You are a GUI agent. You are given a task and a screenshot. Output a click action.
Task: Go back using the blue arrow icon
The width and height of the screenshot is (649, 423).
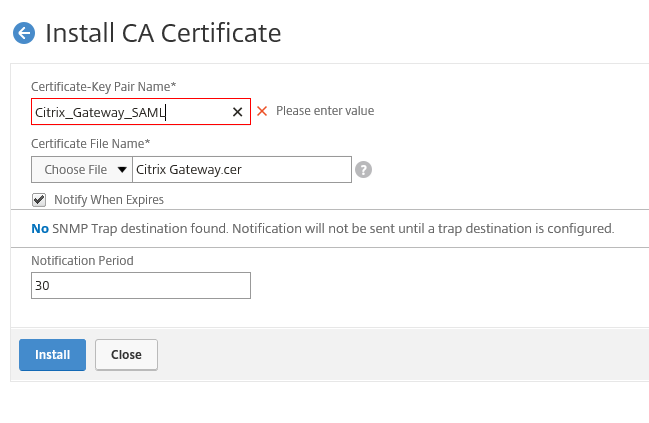[x=24, y=33]
